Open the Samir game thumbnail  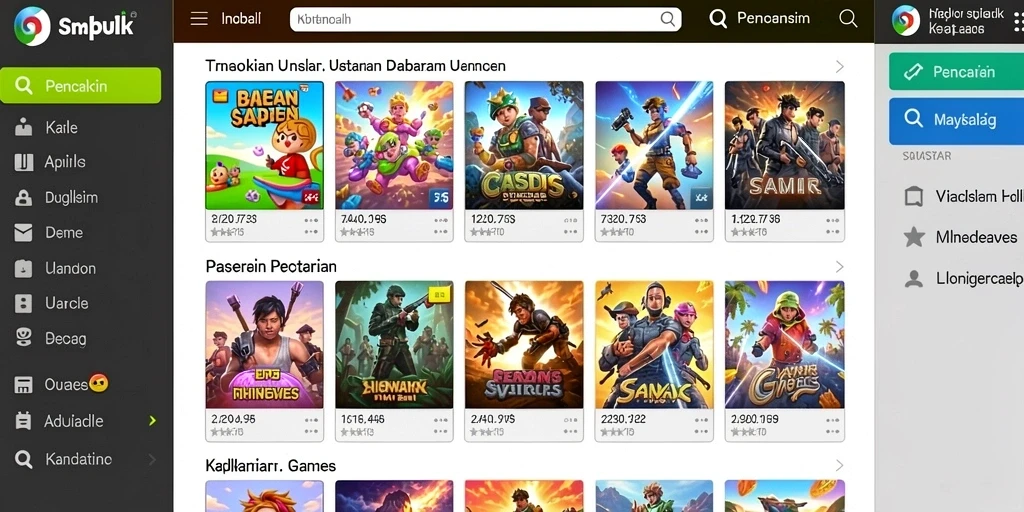(784, 145)
